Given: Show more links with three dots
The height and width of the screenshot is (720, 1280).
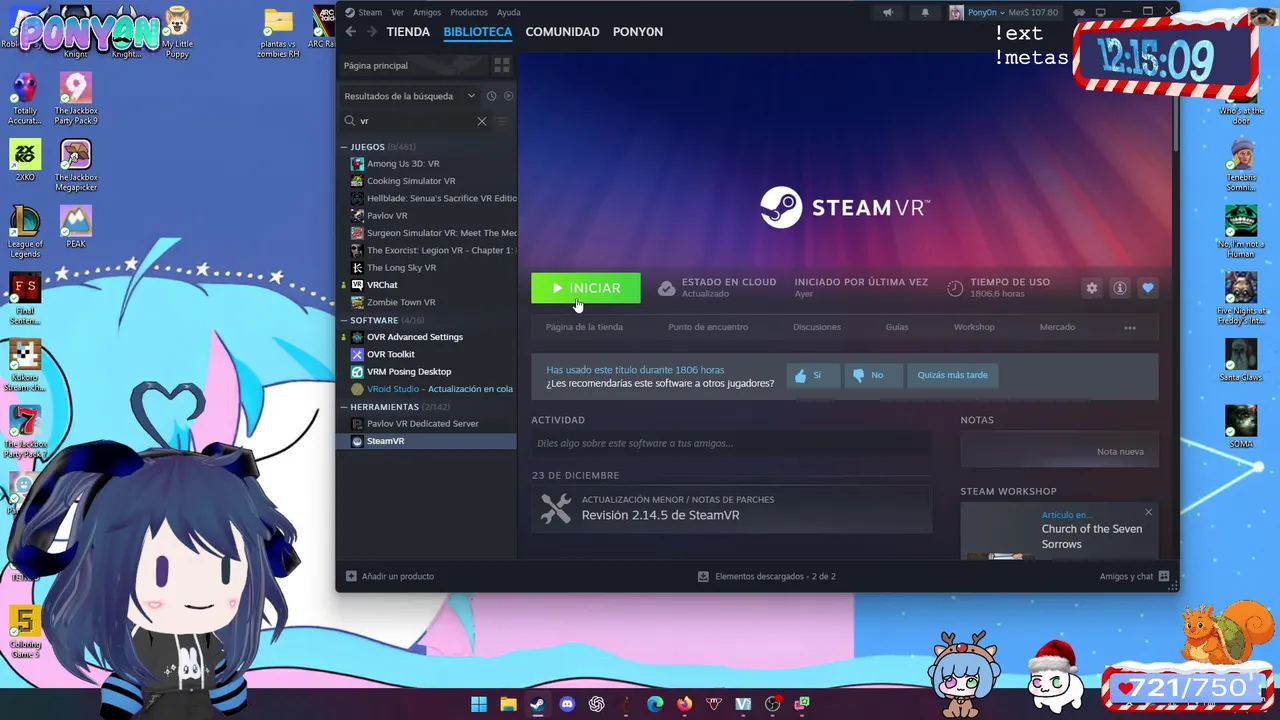Looking at the screenshot, I should [x=1130, y=328].
